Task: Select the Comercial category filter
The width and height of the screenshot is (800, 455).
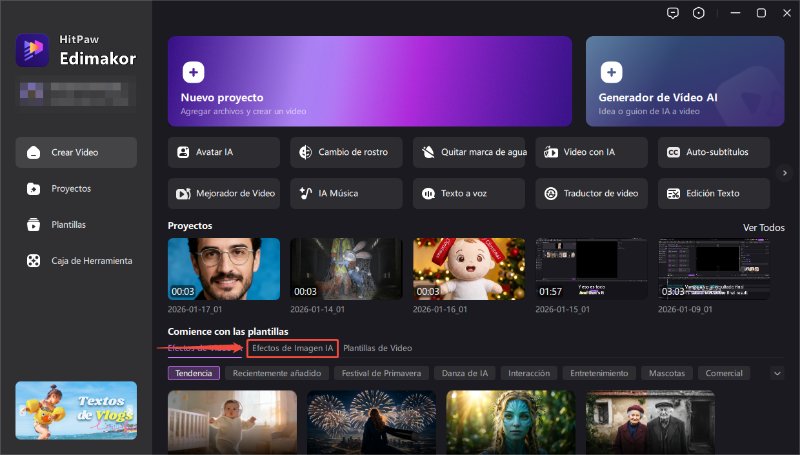Action: 724,373
